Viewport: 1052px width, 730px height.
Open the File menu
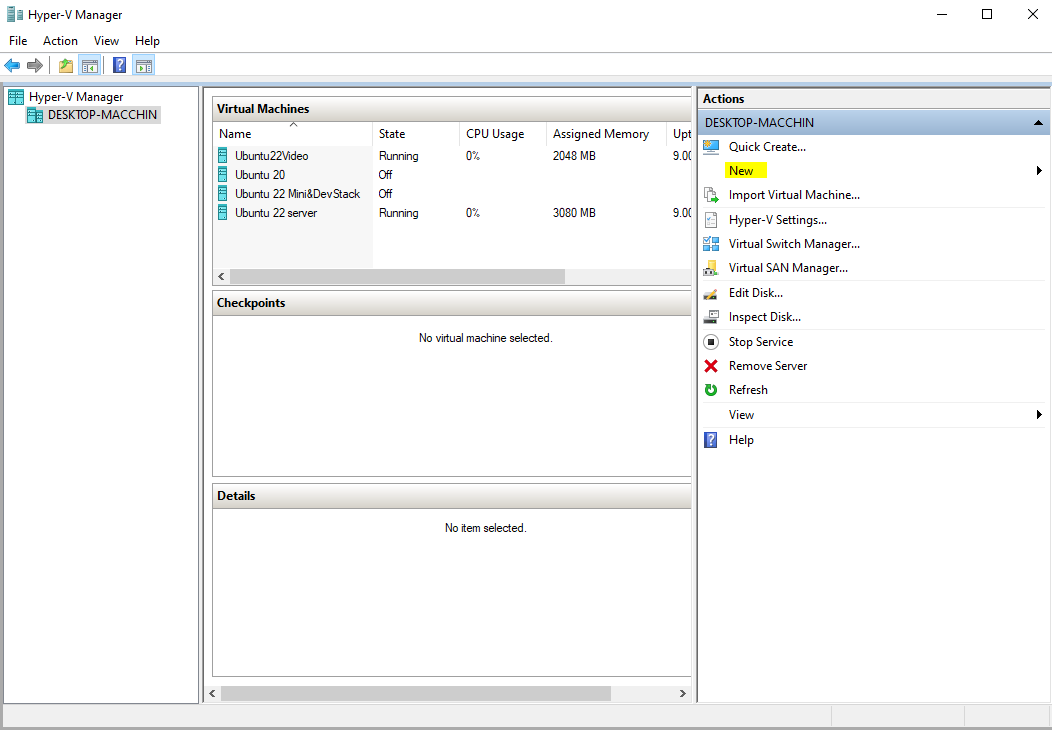[18, 41]
